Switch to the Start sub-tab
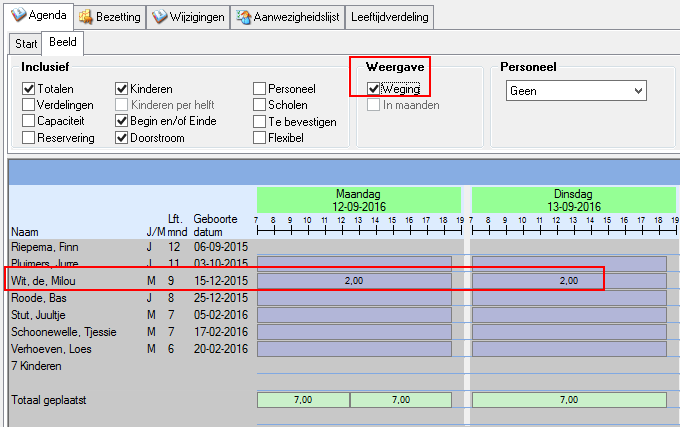Screen dimensions: 680x427 coord(26,43)
